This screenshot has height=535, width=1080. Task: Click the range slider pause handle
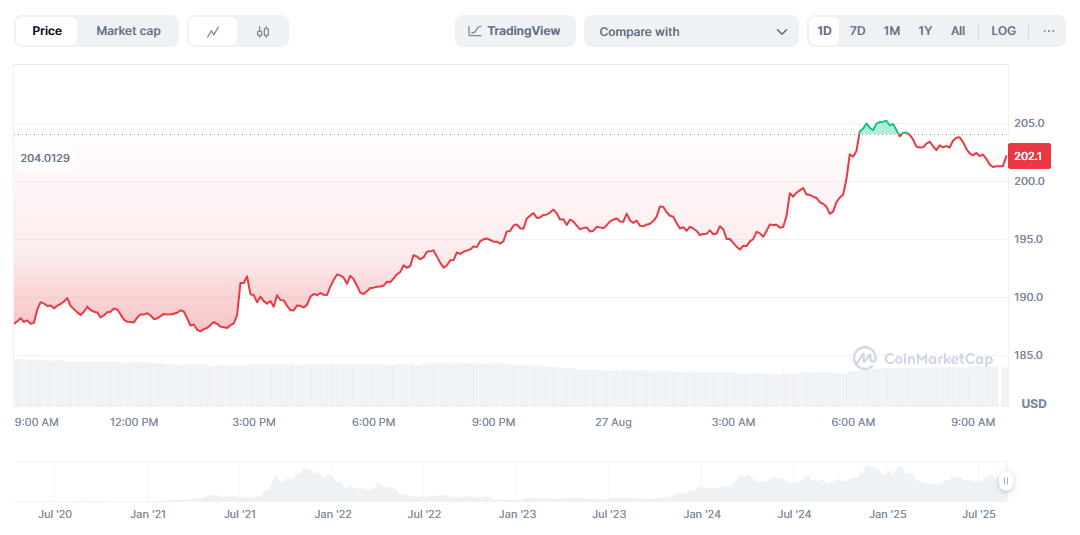pos(1006,481)
